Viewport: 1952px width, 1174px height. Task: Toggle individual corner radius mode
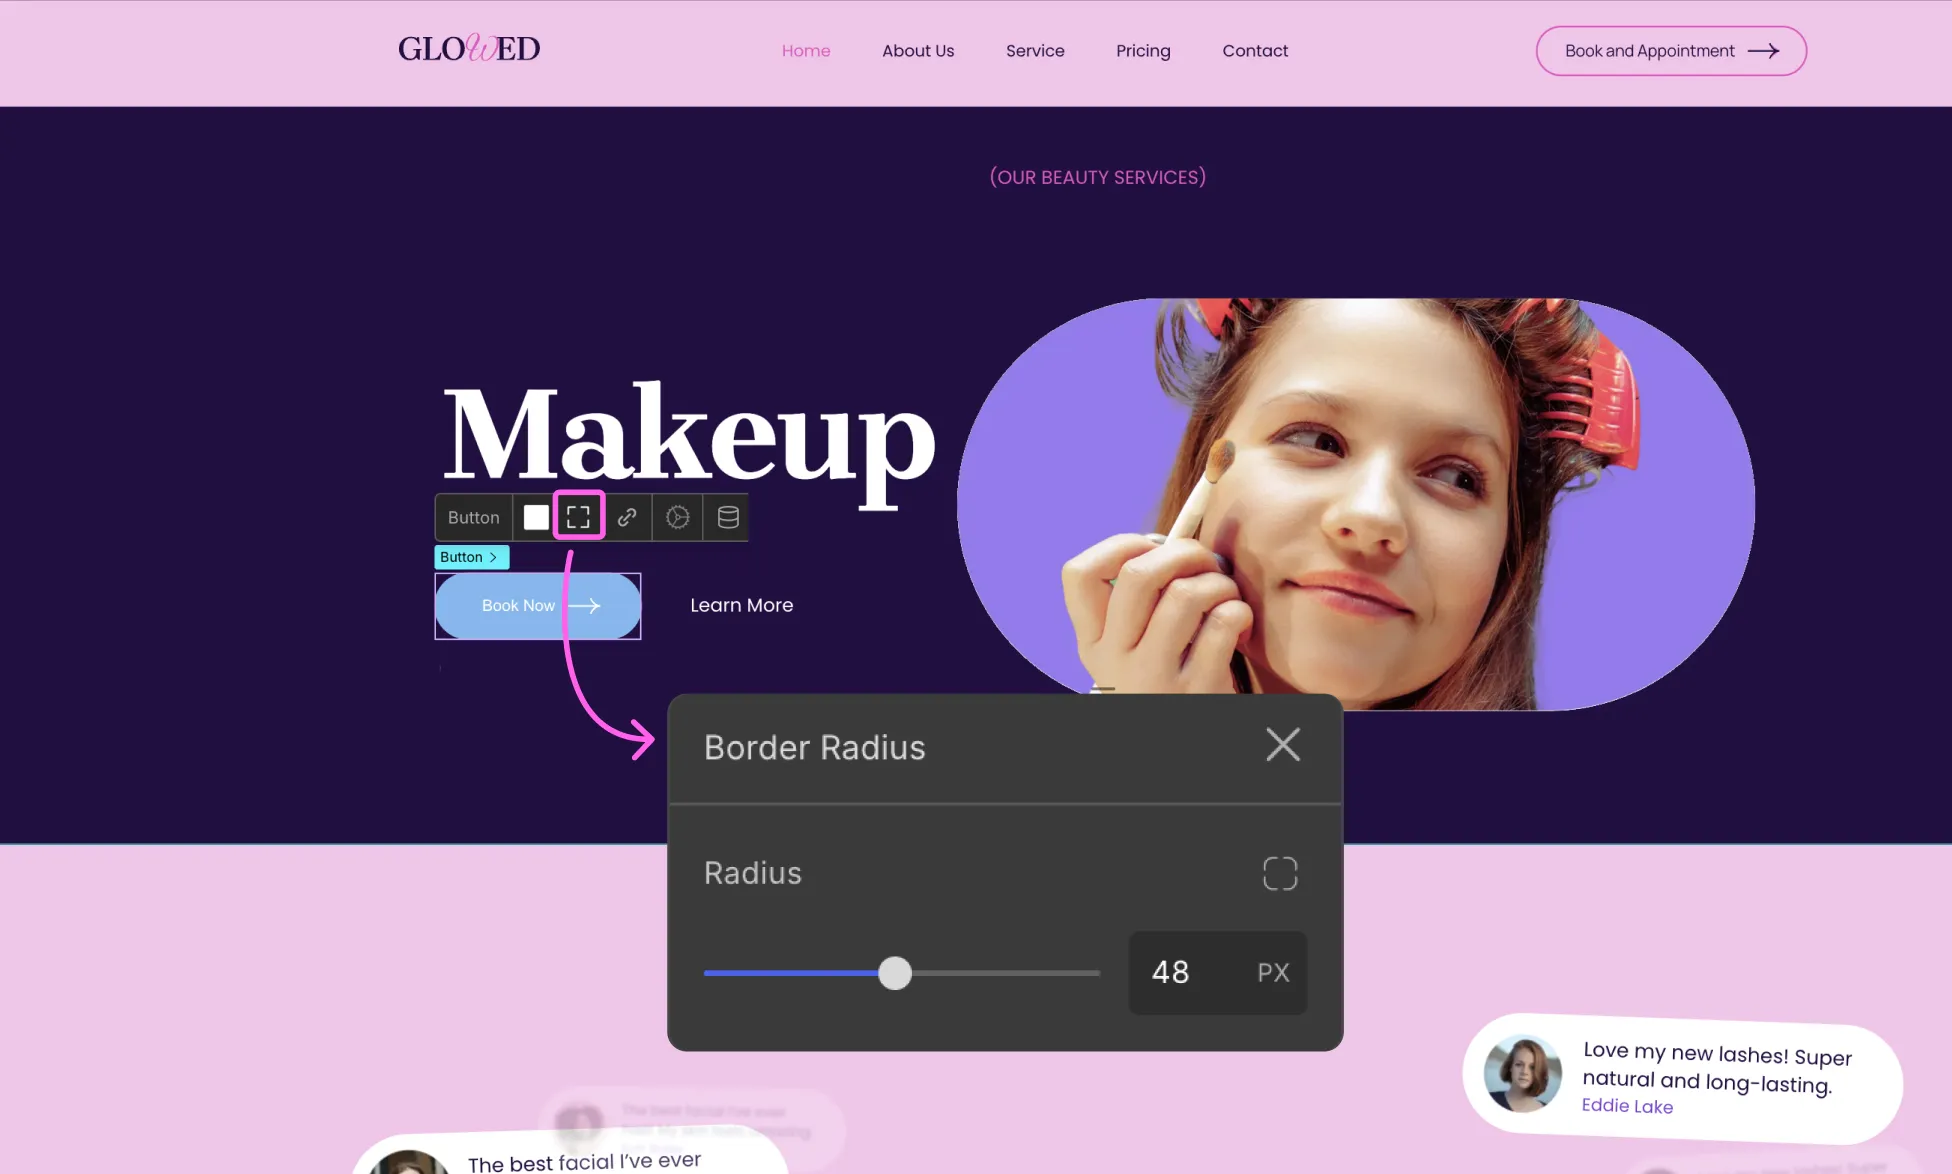point(1280,874)
